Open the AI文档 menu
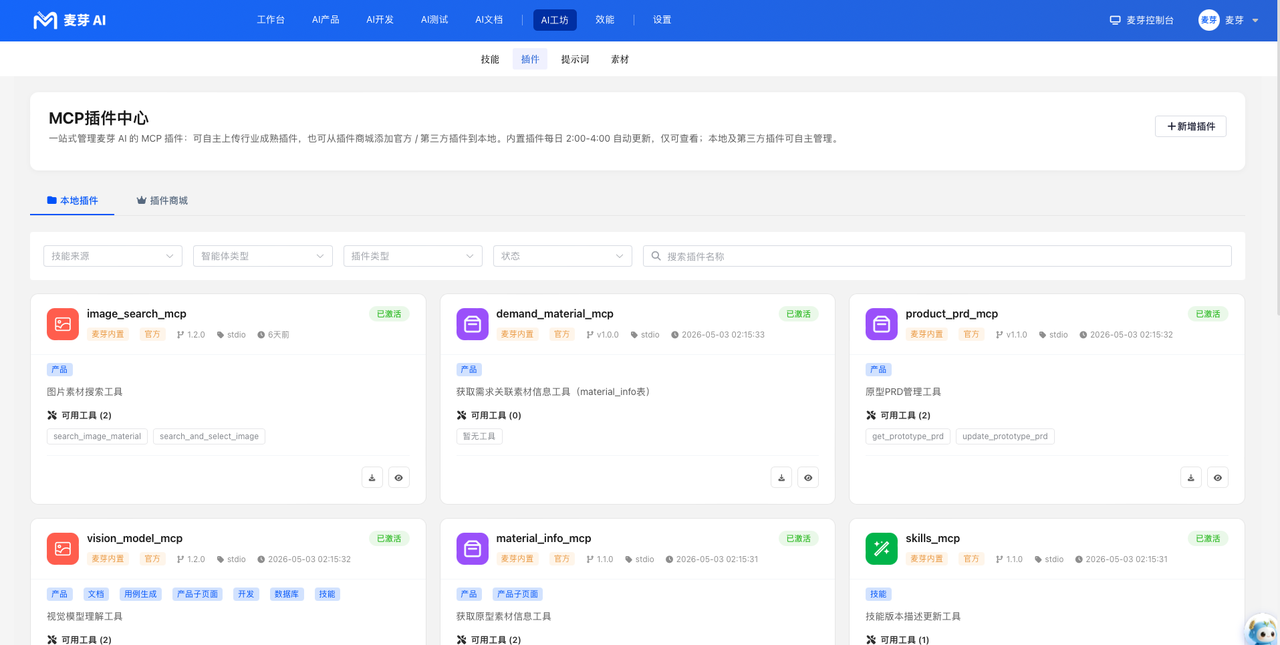 click(489, 20)
